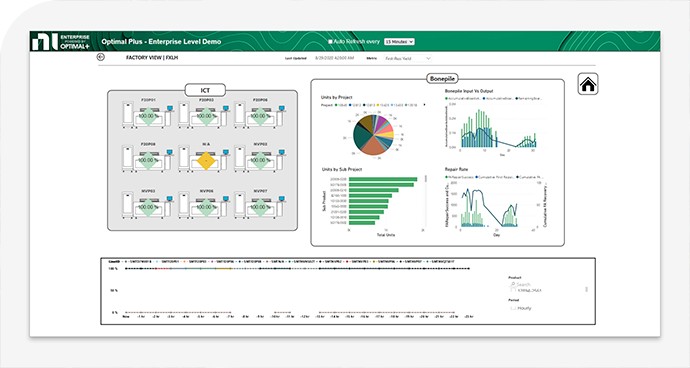This screenshot has height=368, width=690.
Task: Click the back arrow beside Factory View
Action: point(101,57)
